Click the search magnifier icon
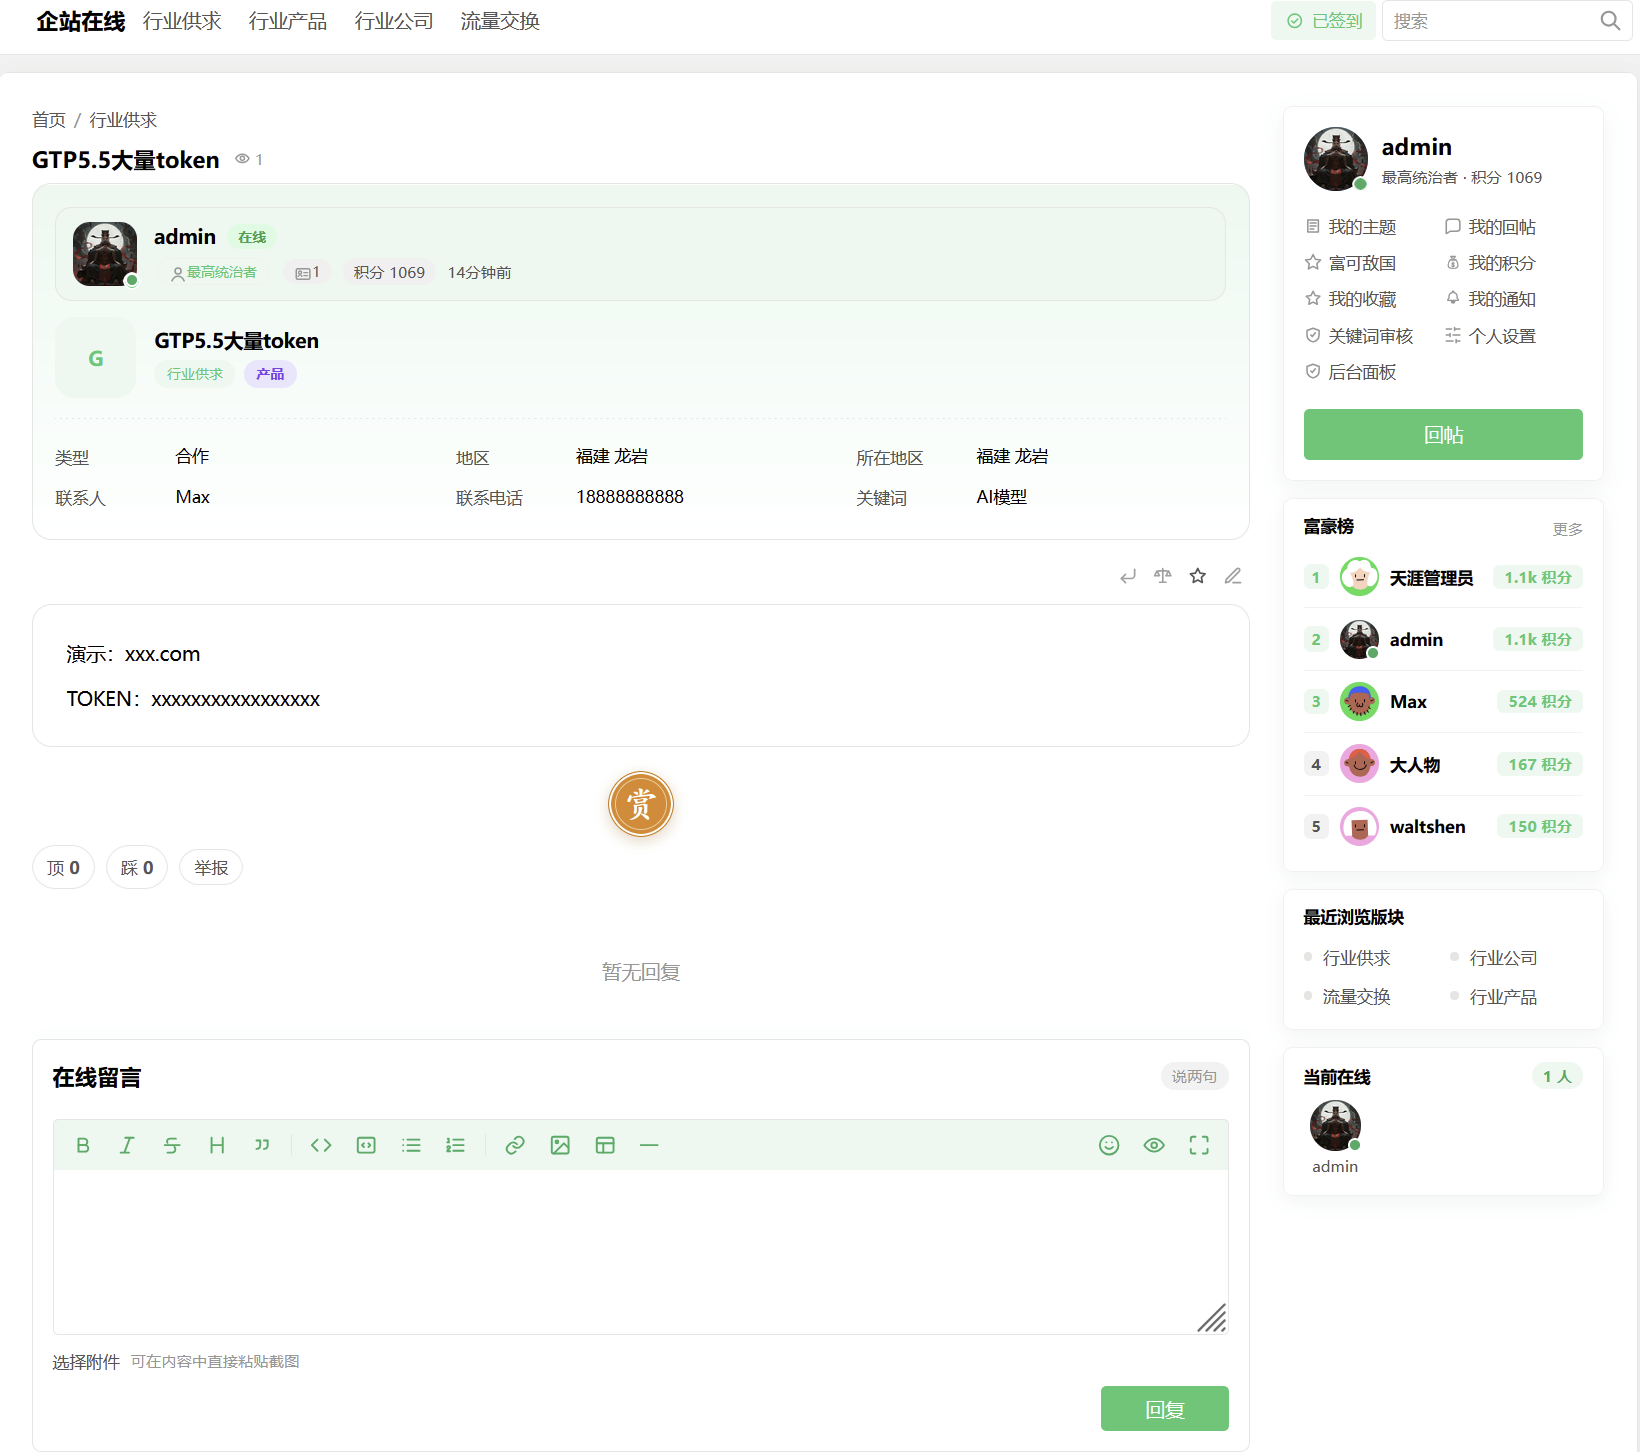Screen dimensions: 1640x1452 tap(1610, 21)
